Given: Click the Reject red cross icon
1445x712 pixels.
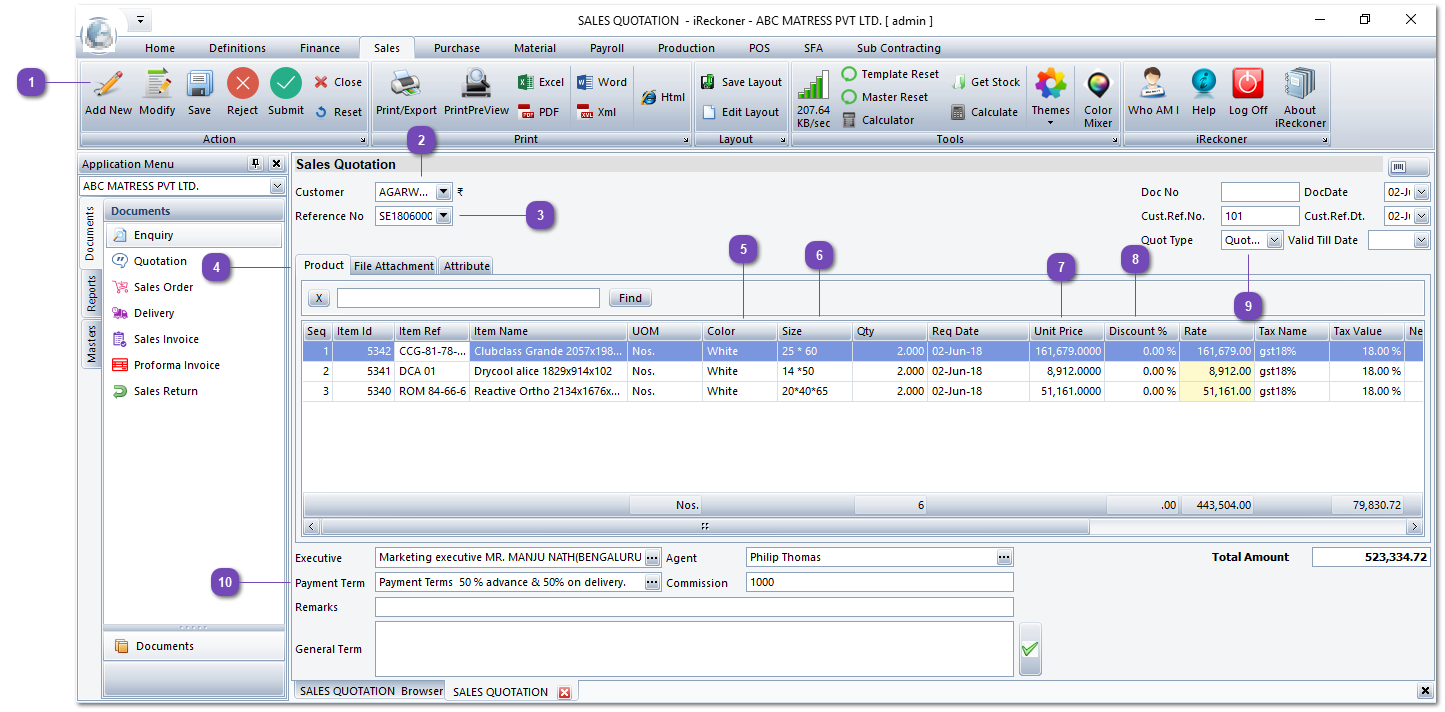Looking at the screenshot, I should pos(242,85).
